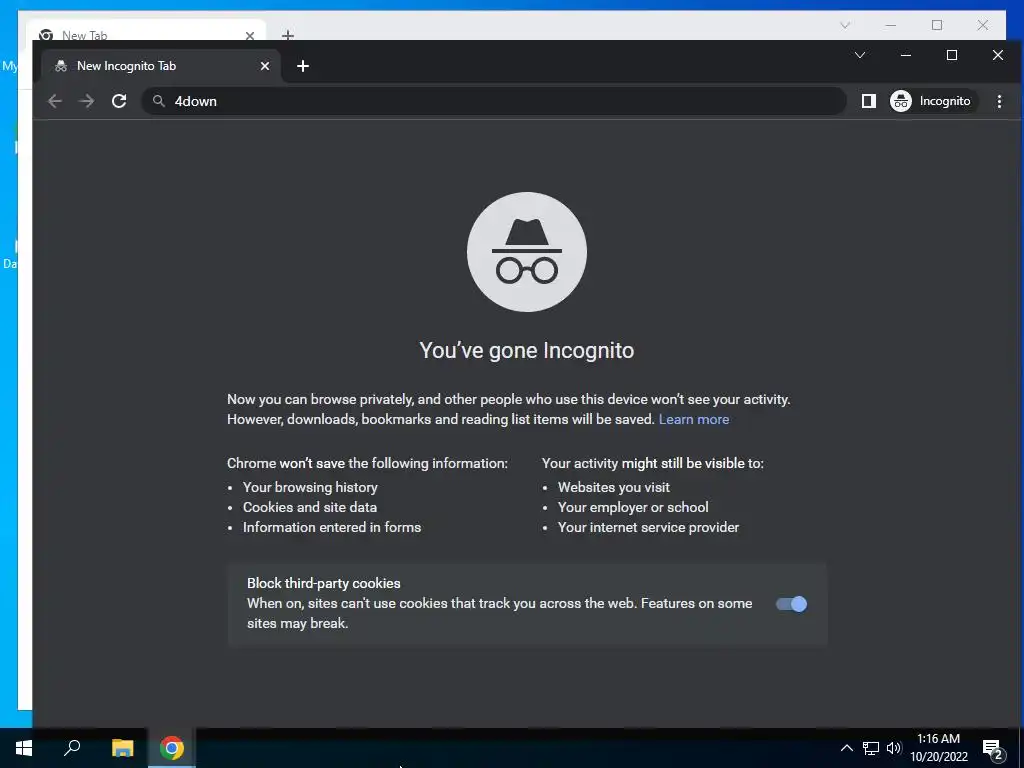
Task: Click the incognito icon on the tab
Action: click(61, 66)
